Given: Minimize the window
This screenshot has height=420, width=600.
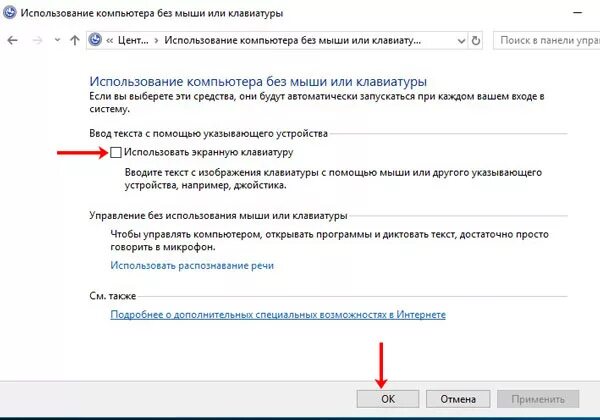Looking at the screenshot, I should point(577,13).
